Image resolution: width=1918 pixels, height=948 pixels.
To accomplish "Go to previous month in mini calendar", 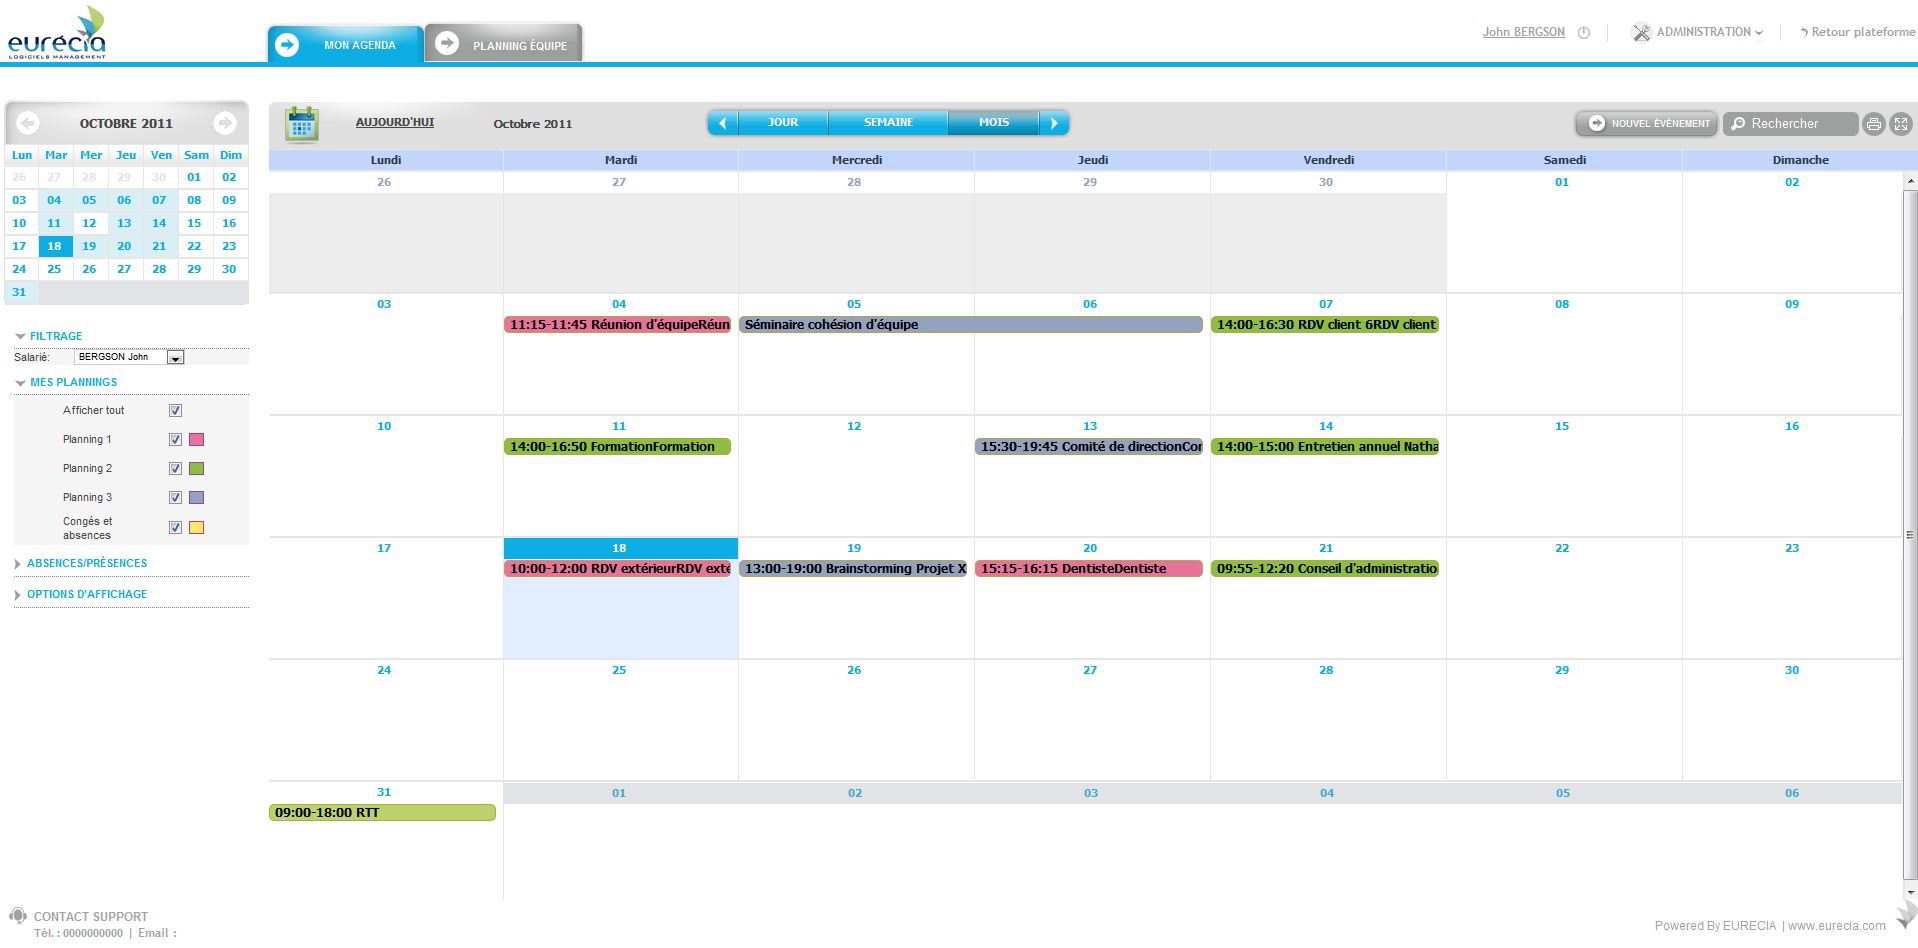I will pyautogui.click(x=28, y=123).
